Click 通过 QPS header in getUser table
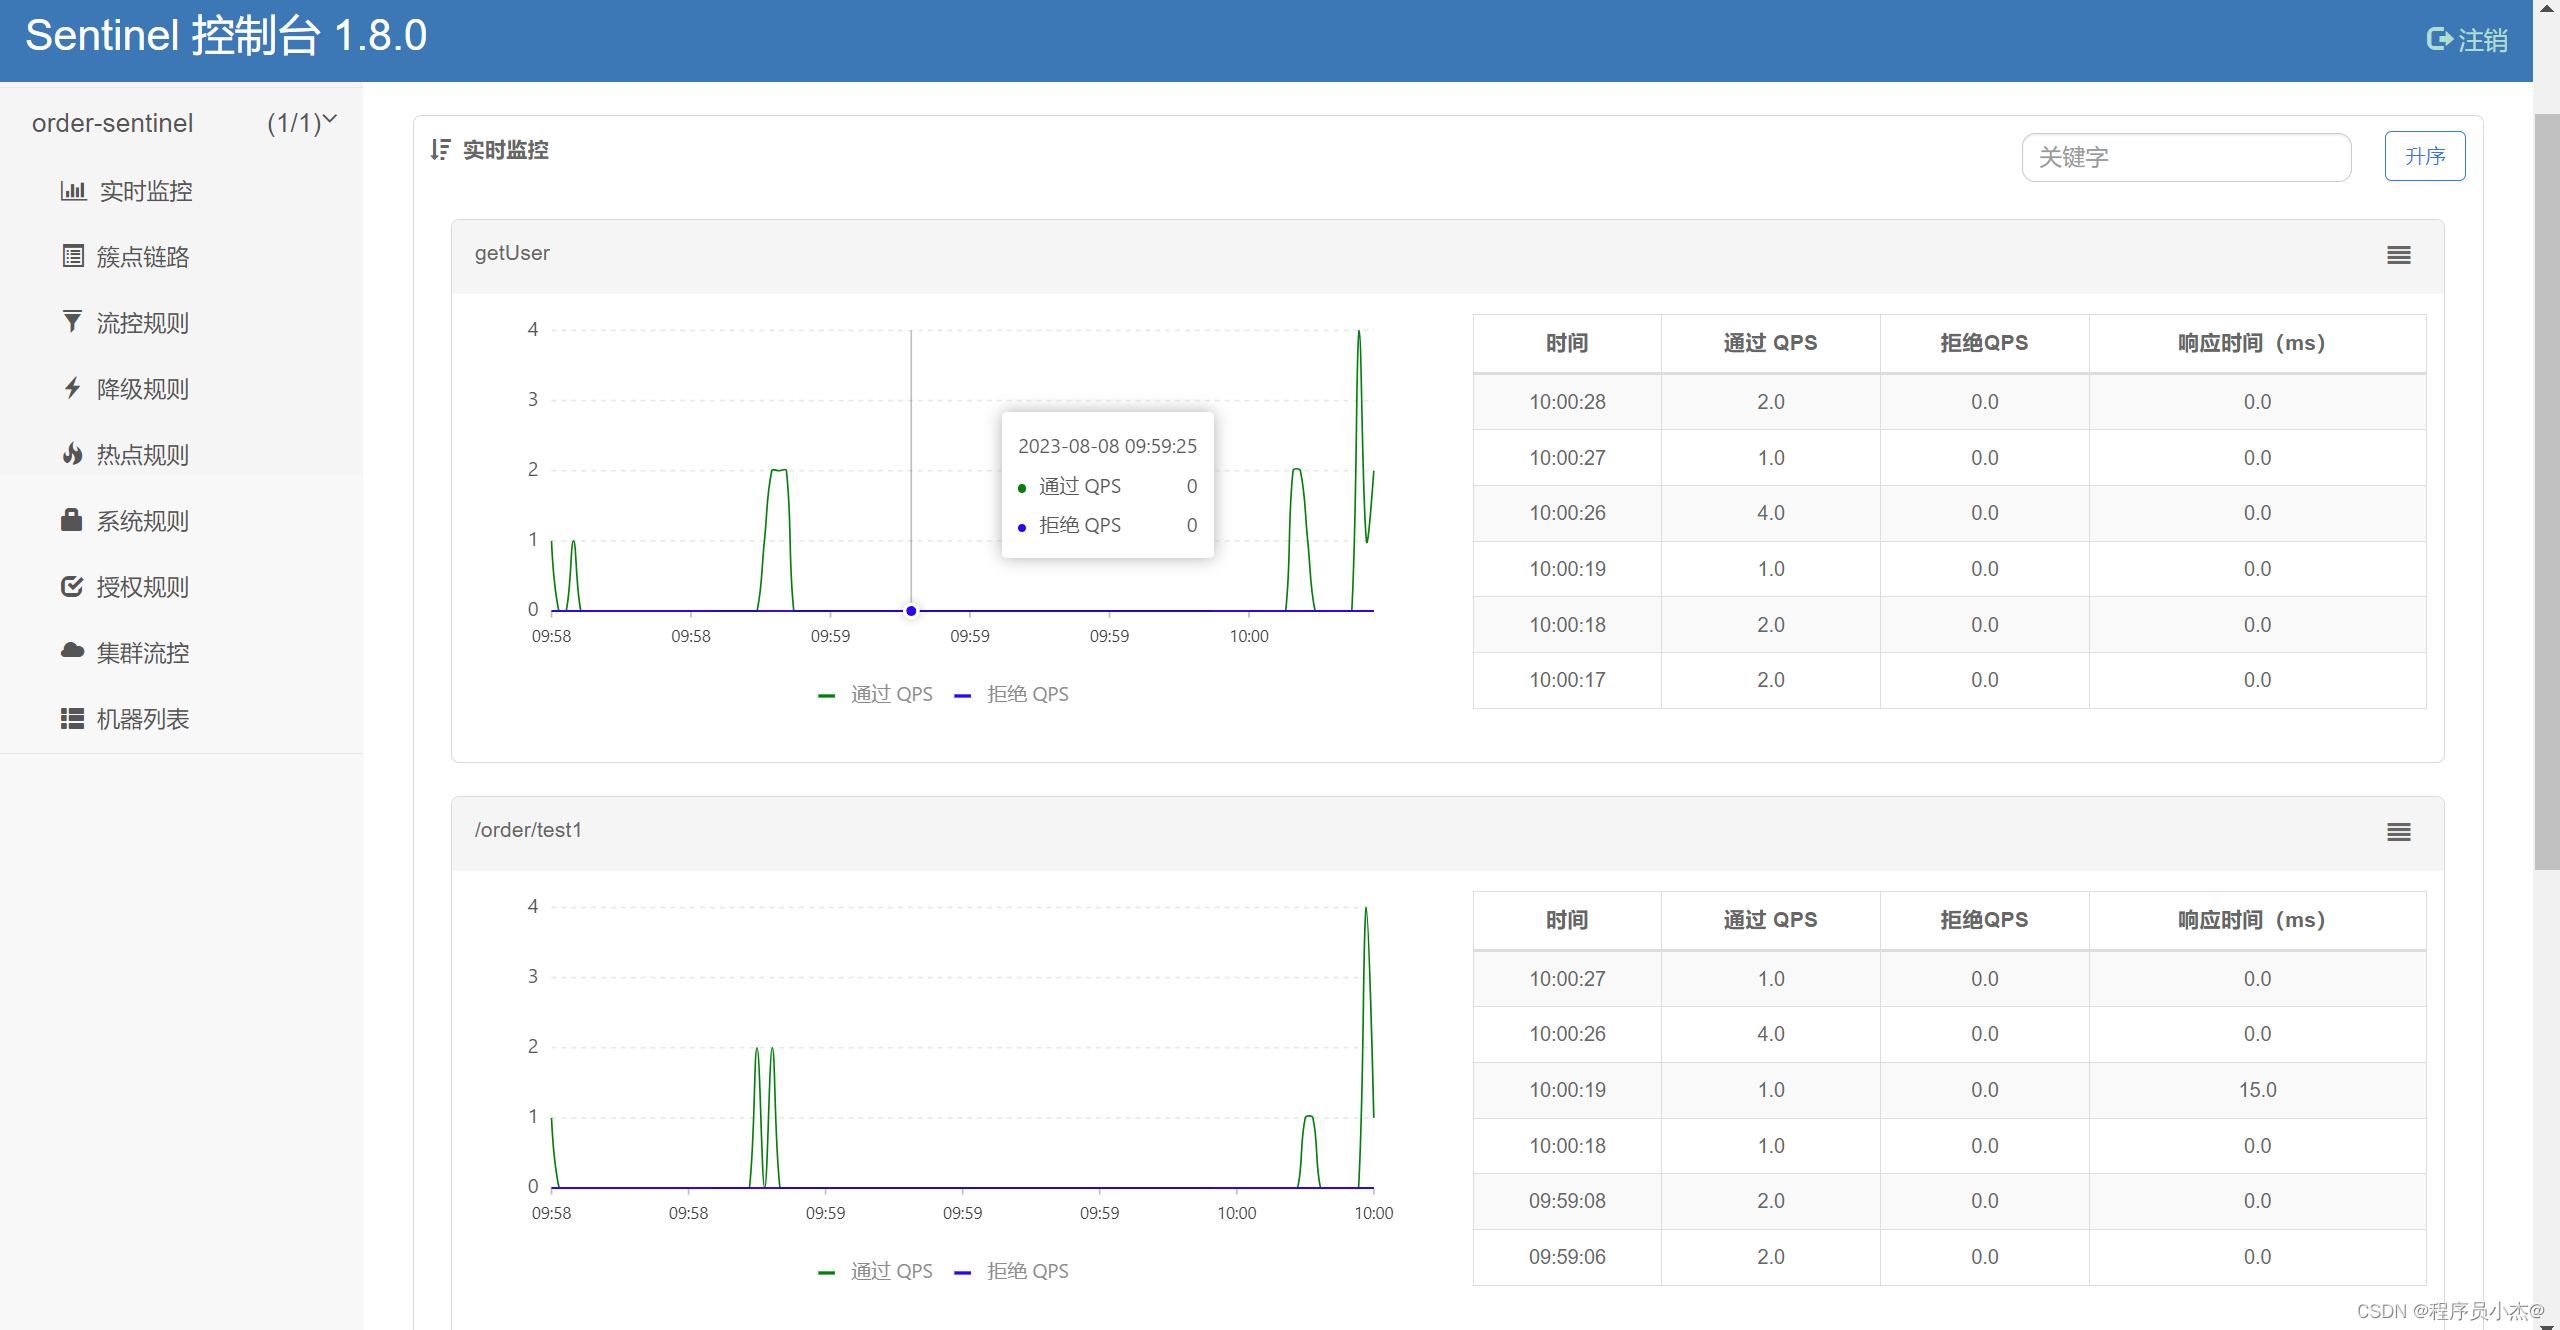Viewport: 2560px width, 1330px height. pyautogui.click(x=1770, y=343)
